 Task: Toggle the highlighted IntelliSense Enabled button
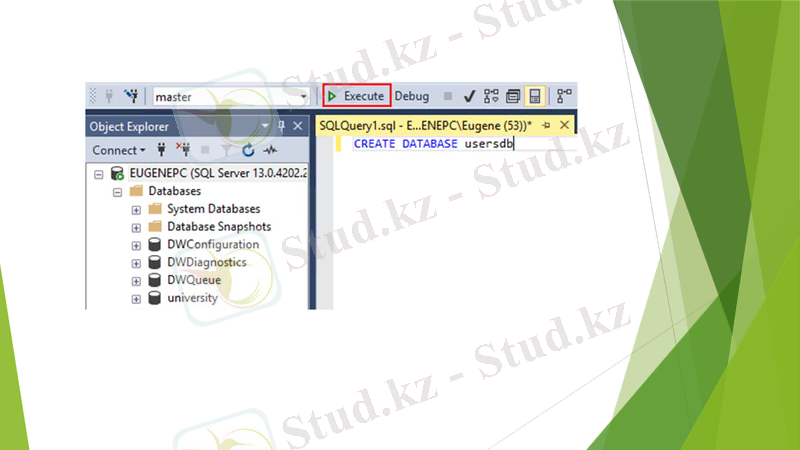(534, 96)
